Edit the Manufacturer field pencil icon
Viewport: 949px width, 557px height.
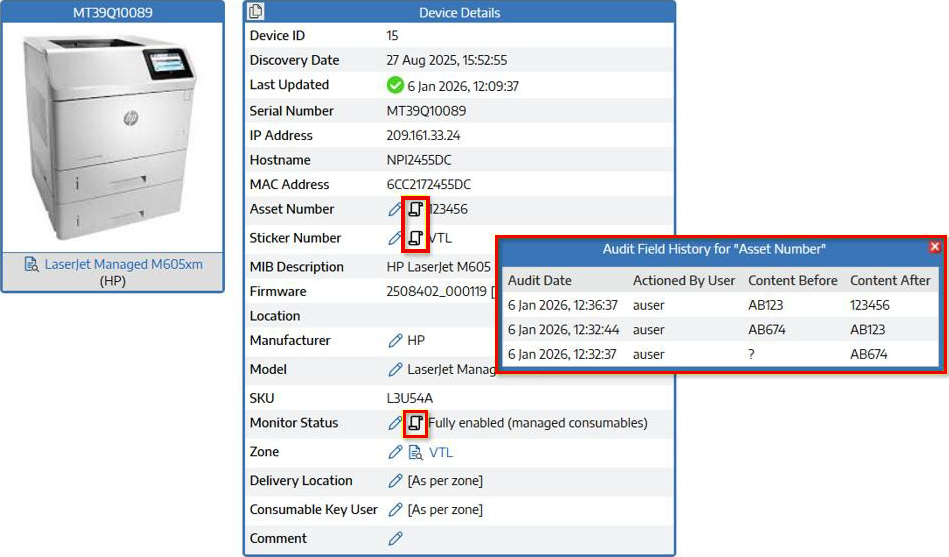tap(395, 341)
